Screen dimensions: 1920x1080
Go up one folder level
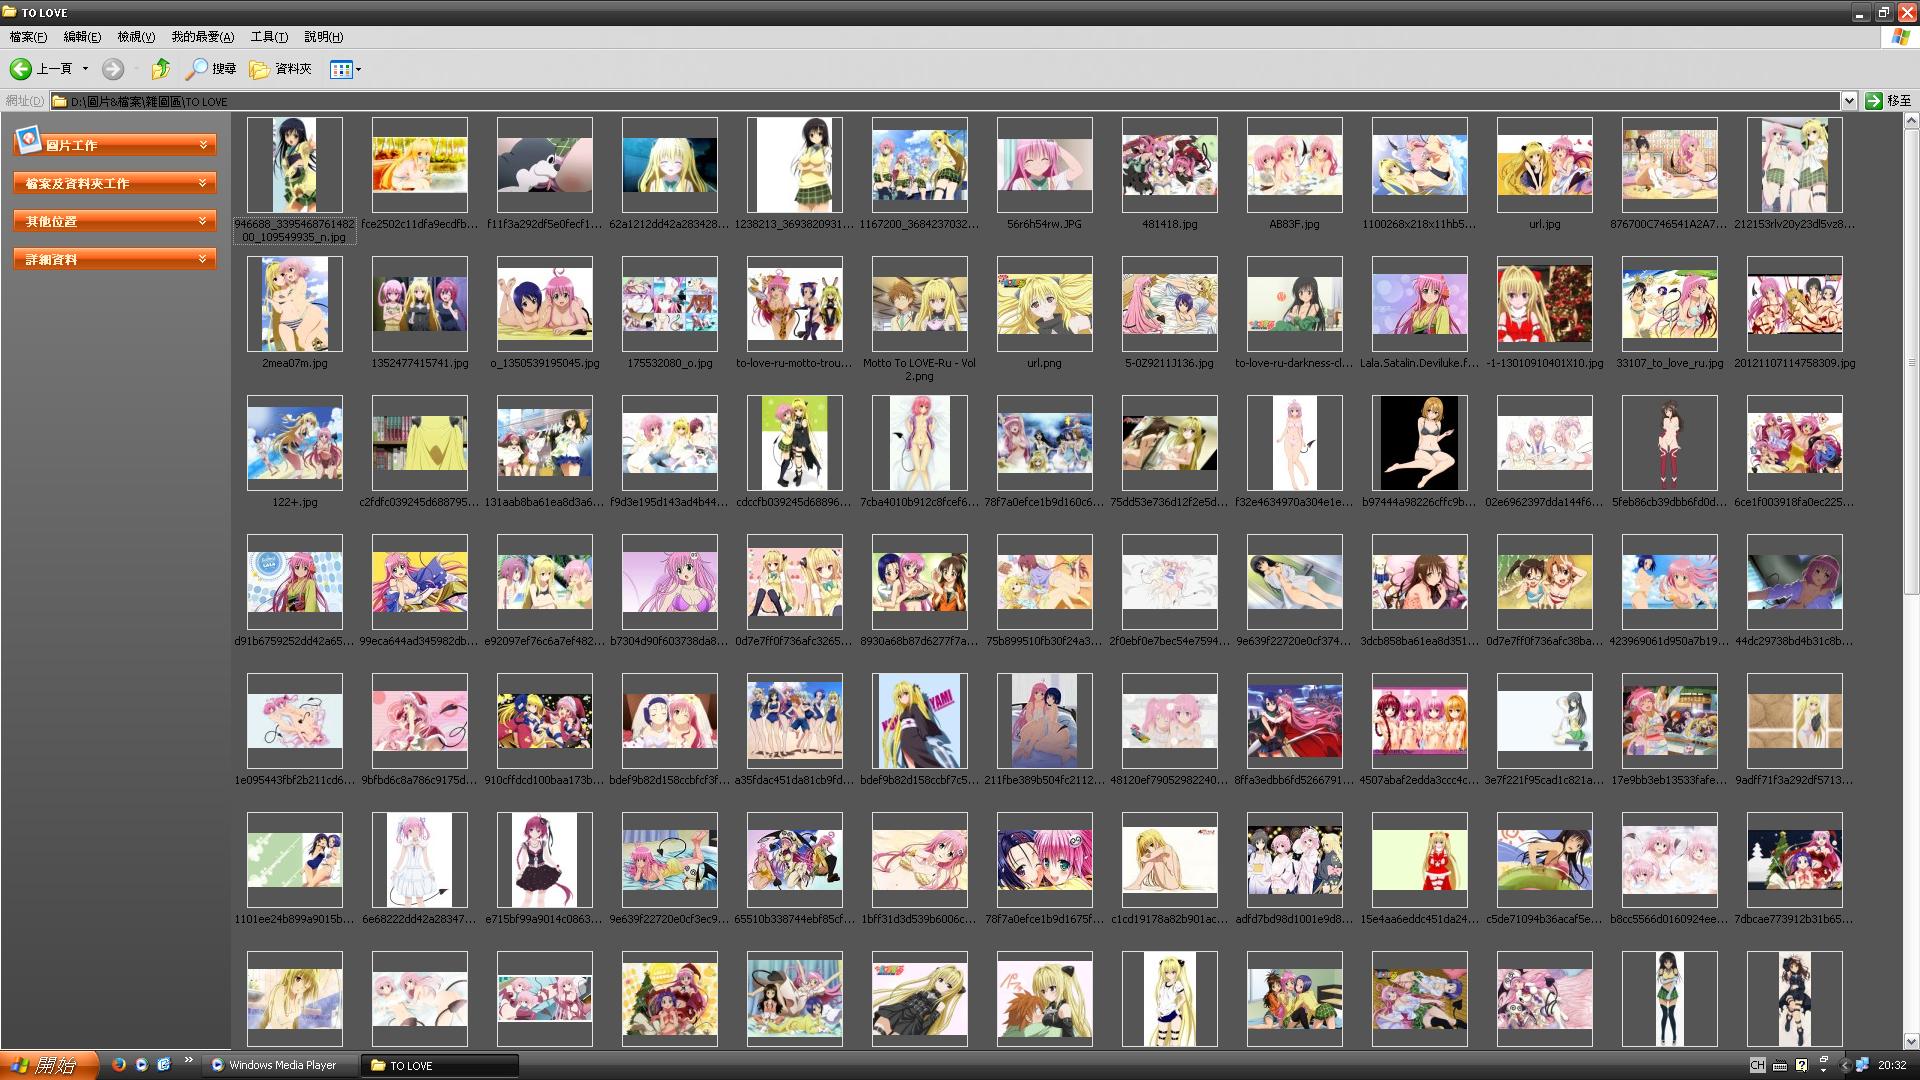pyautogui.click(x=160, y=69)
